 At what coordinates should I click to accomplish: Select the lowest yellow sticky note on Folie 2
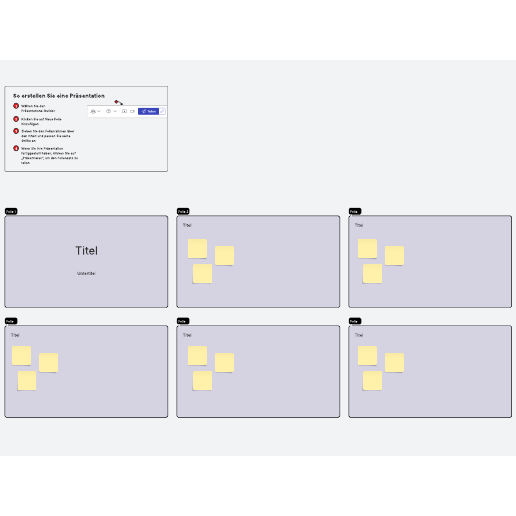click(202, 274)
